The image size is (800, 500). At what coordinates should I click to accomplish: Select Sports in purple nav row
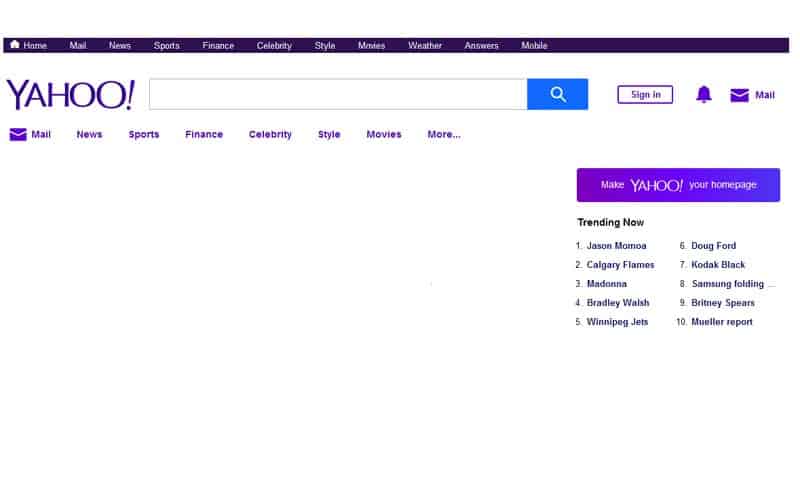(144, 134)
